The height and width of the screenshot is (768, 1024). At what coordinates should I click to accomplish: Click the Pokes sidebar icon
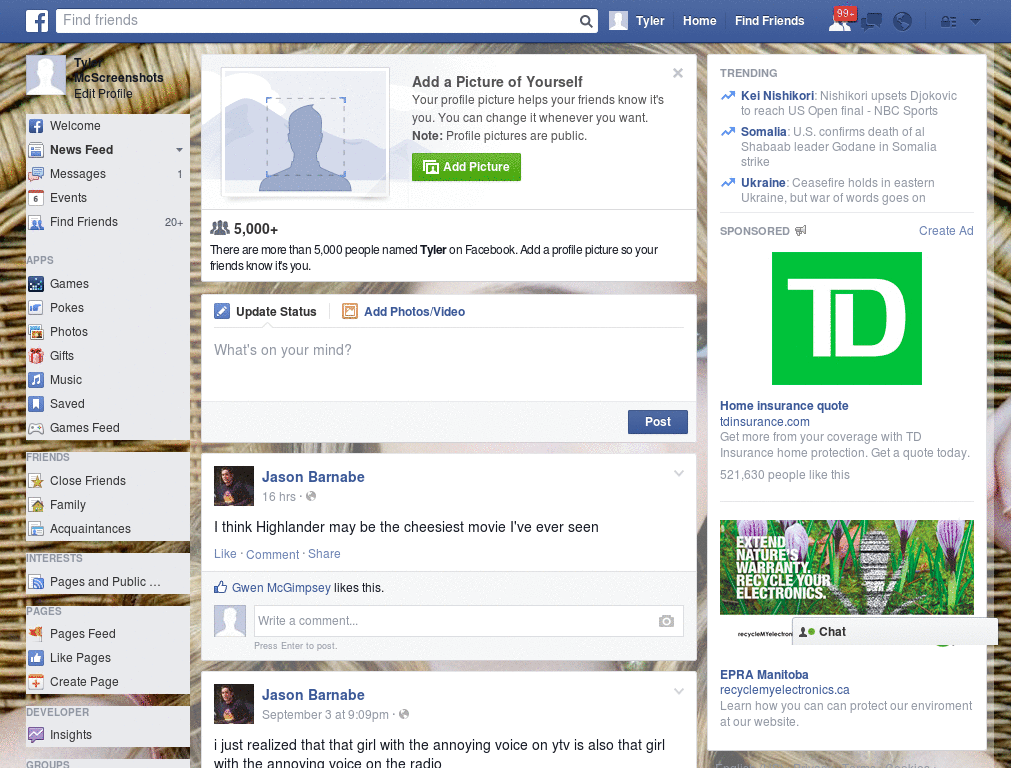[36, 308]
